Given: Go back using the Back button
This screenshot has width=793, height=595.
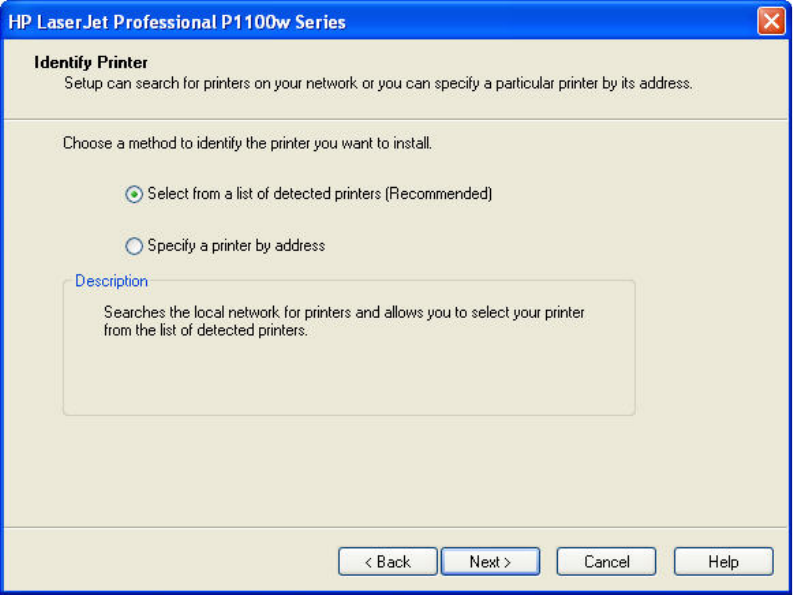Looking at the screenshot, I should [387, 562].
